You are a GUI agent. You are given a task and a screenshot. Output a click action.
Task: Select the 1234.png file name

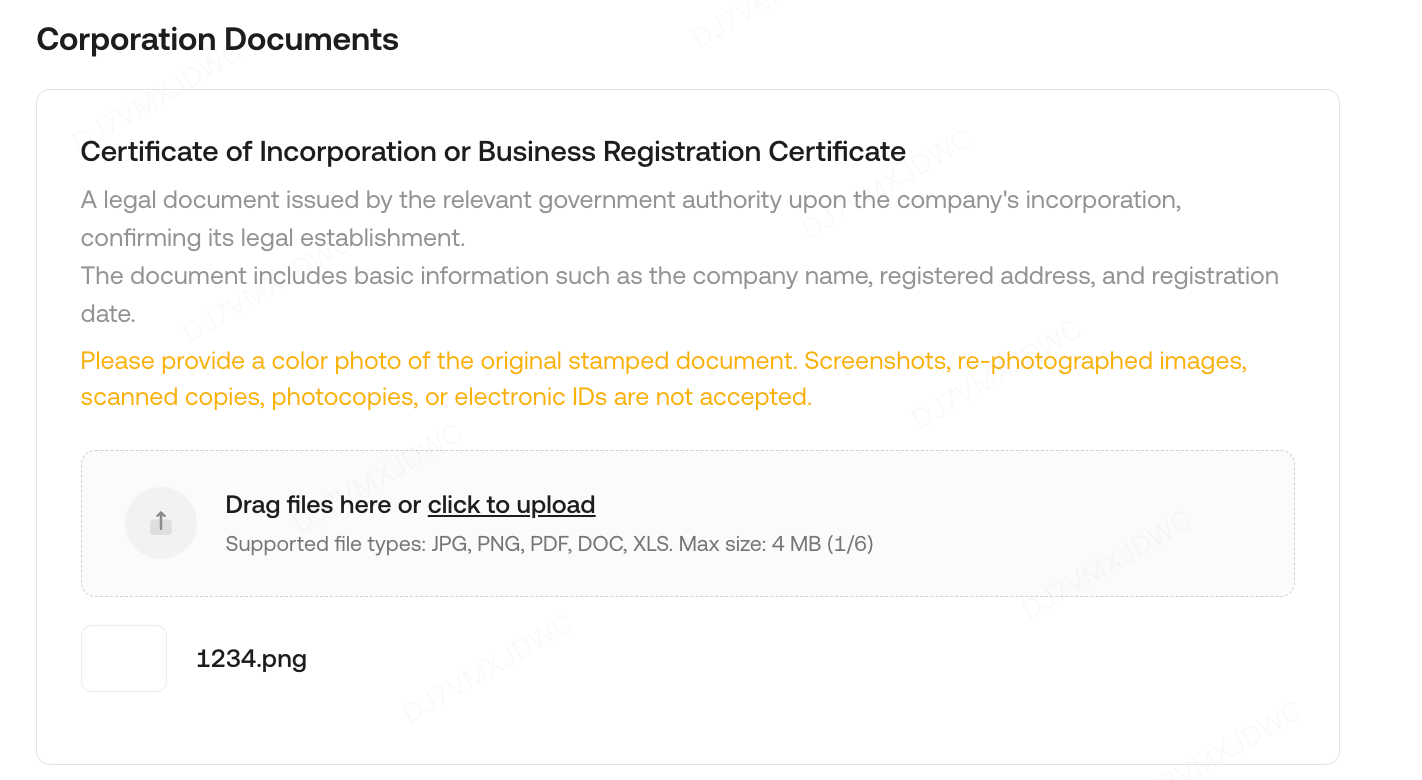point(252,659)
